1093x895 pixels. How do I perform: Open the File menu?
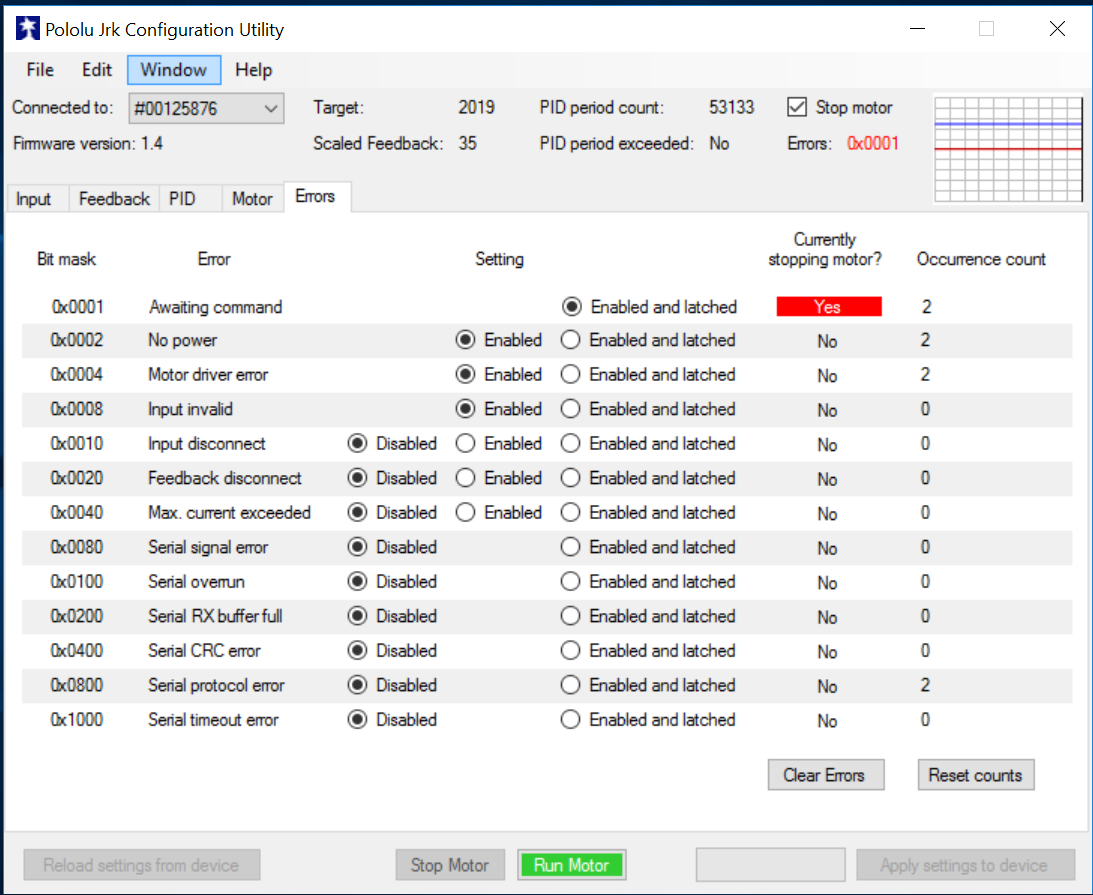[x=40, y=70]
